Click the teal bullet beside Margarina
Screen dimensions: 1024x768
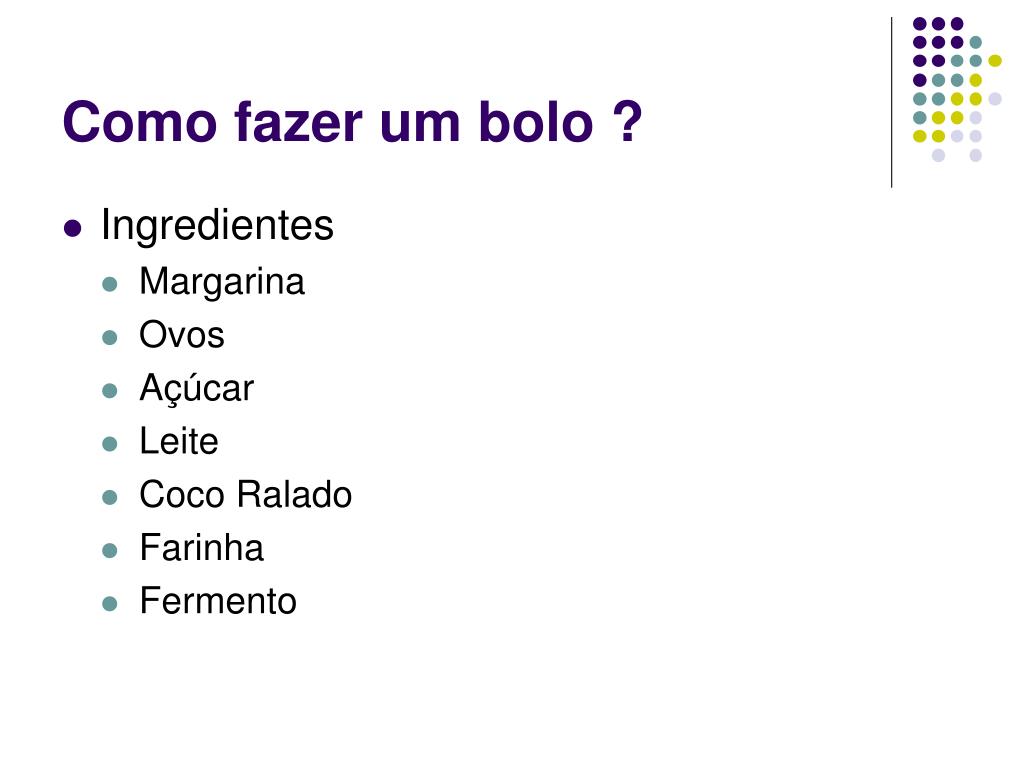click(x=110, y=284)
